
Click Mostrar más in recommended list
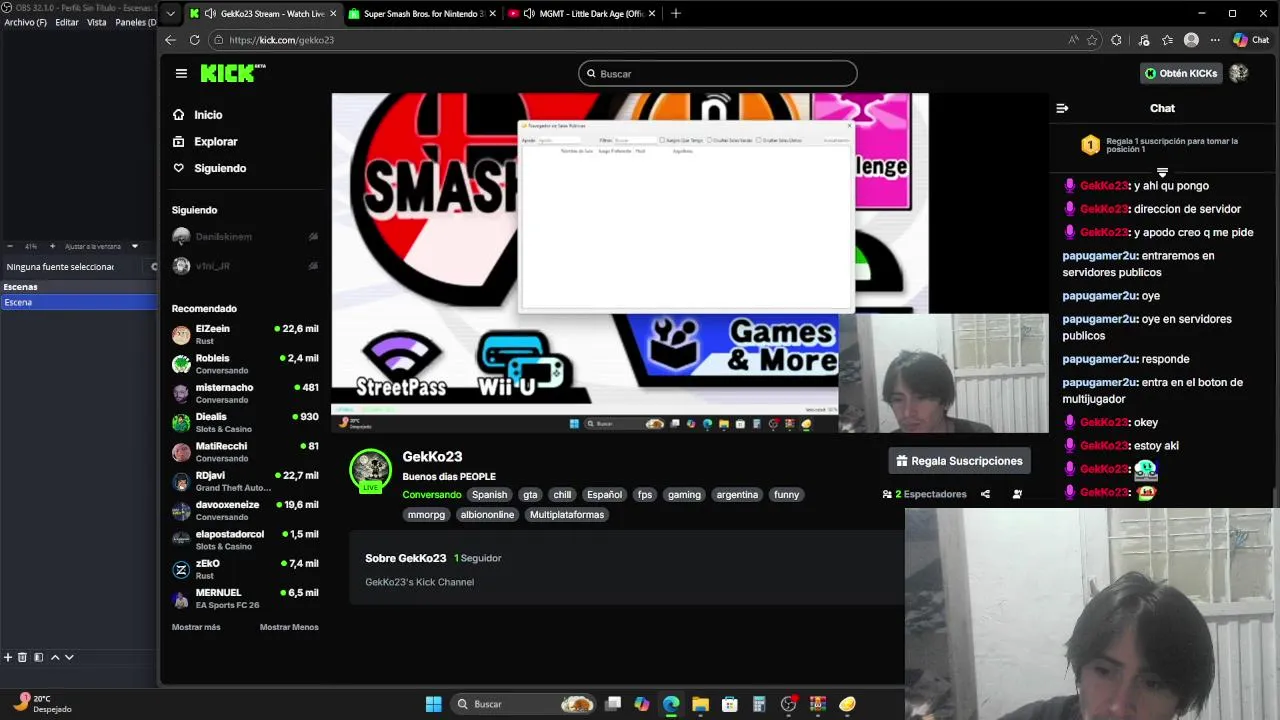click(x=196, y=627)
